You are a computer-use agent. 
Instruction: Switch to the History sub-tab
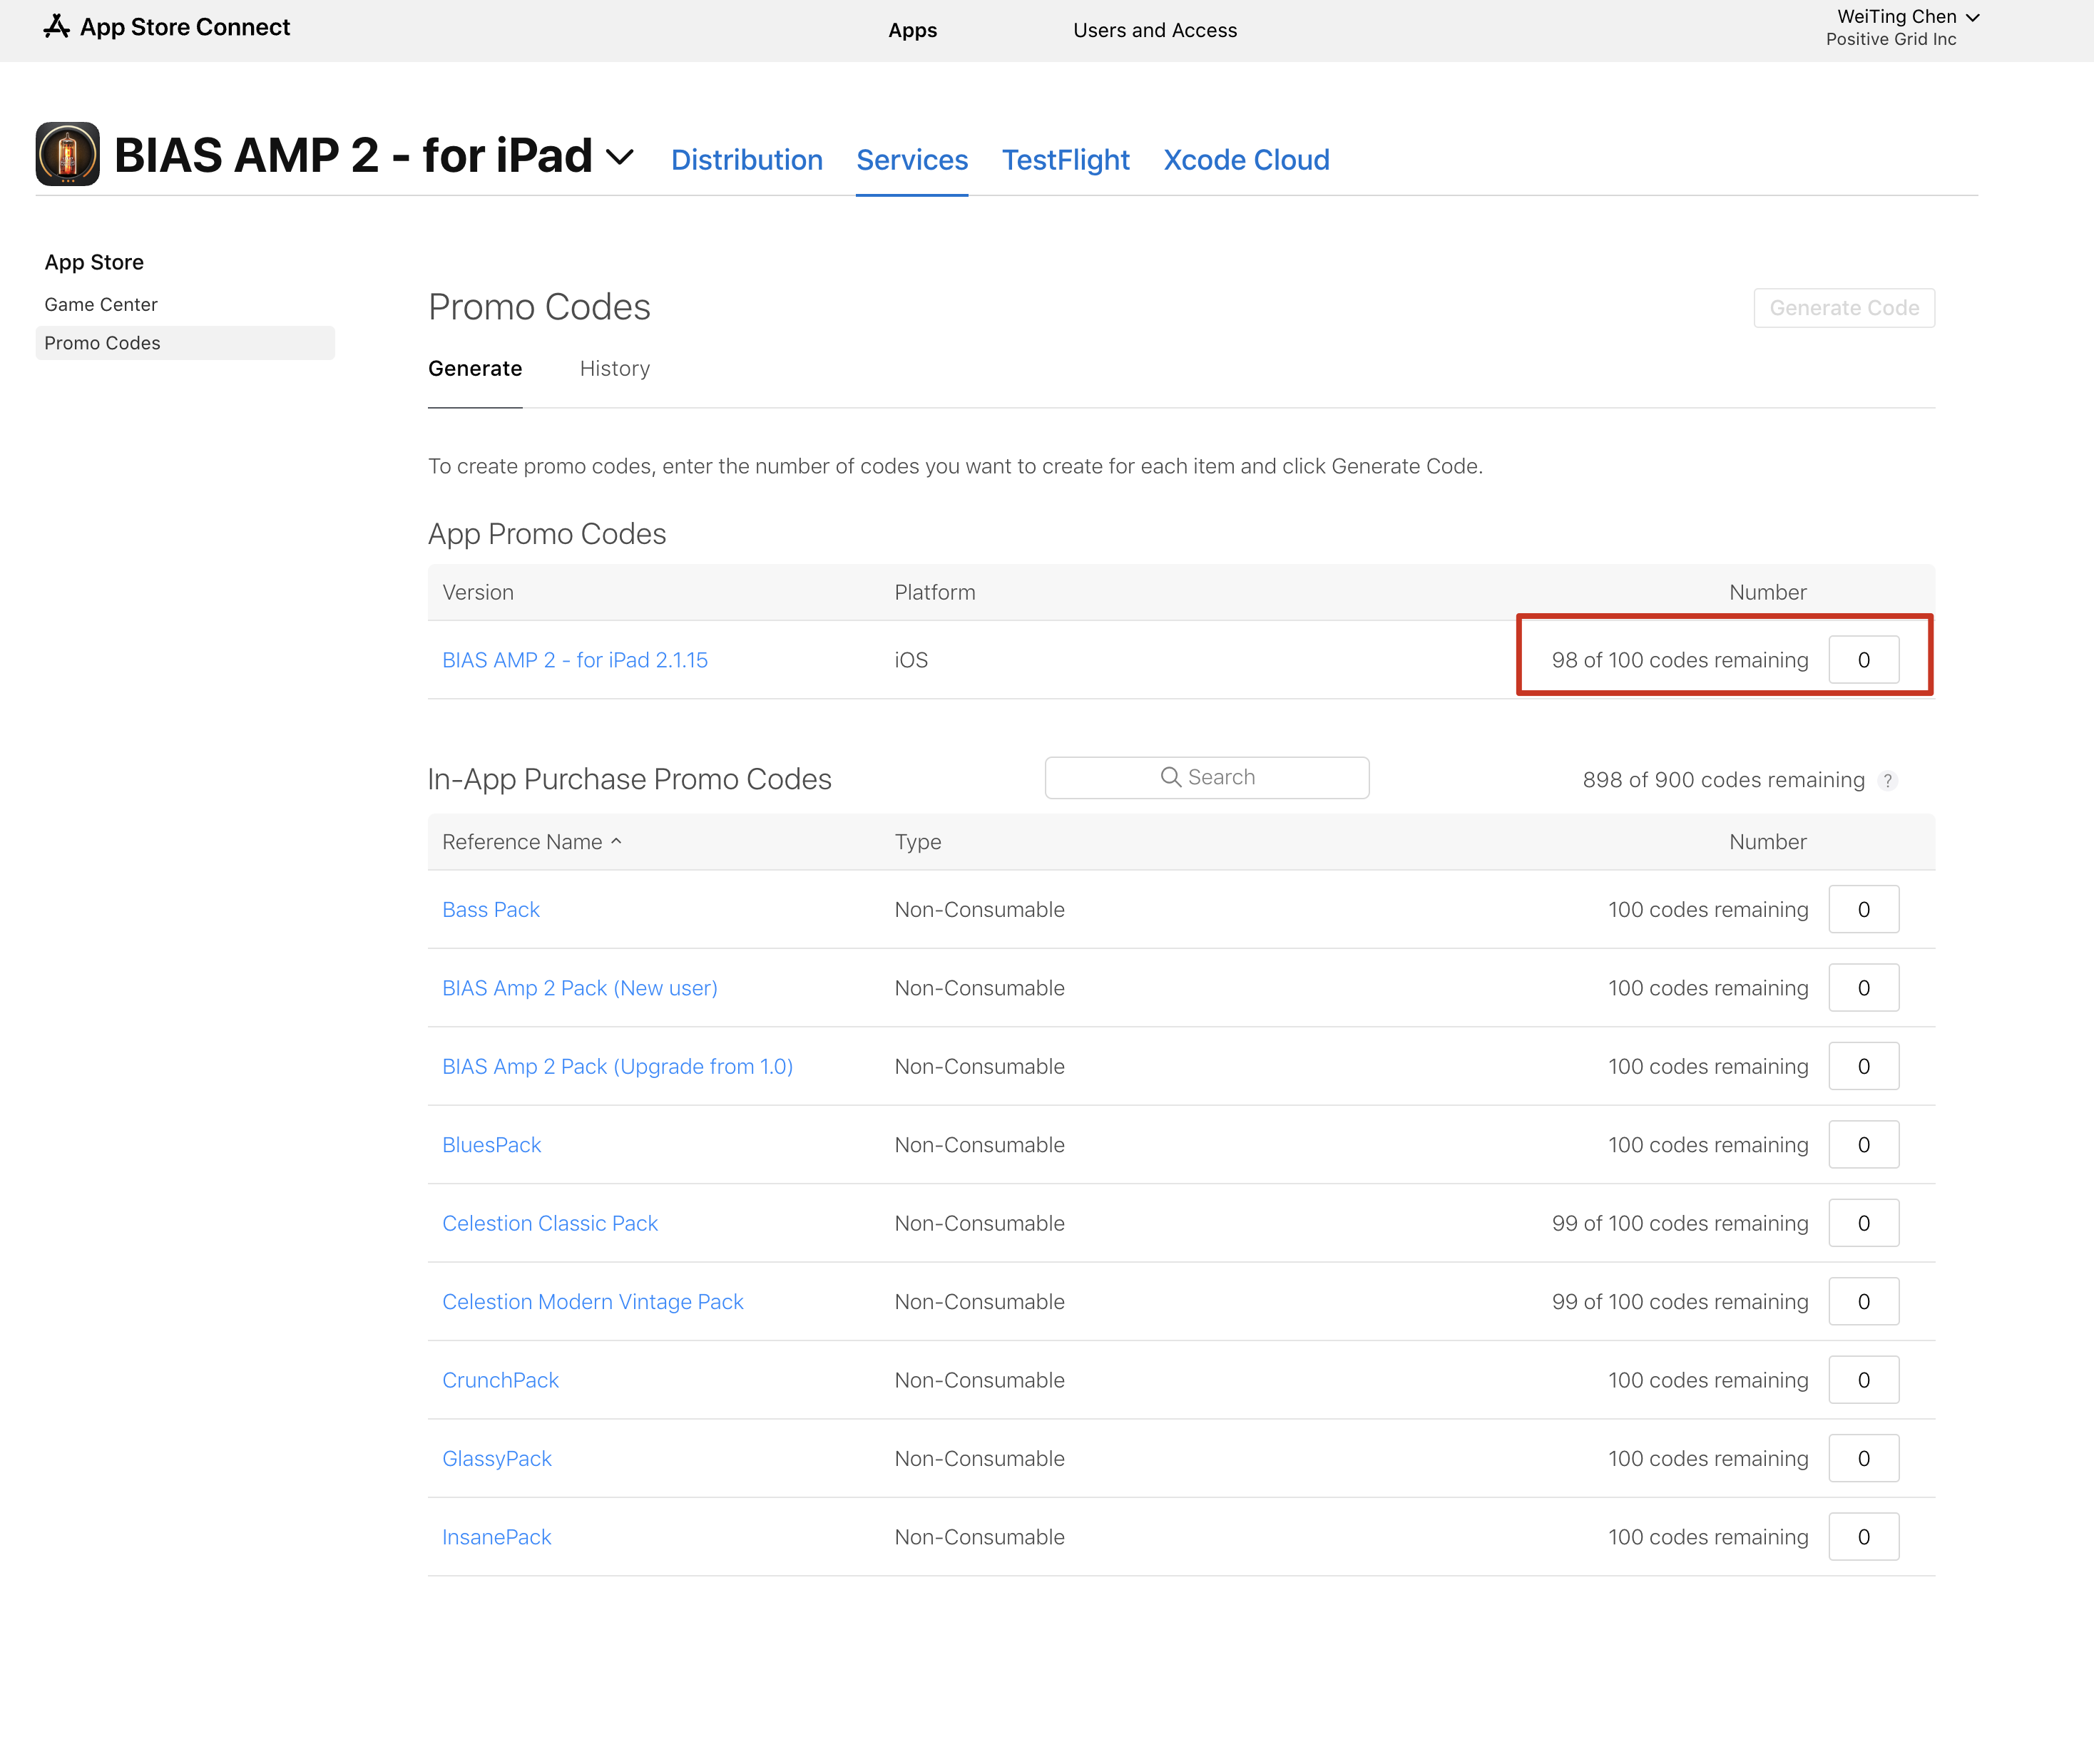(x=615, y=368)
